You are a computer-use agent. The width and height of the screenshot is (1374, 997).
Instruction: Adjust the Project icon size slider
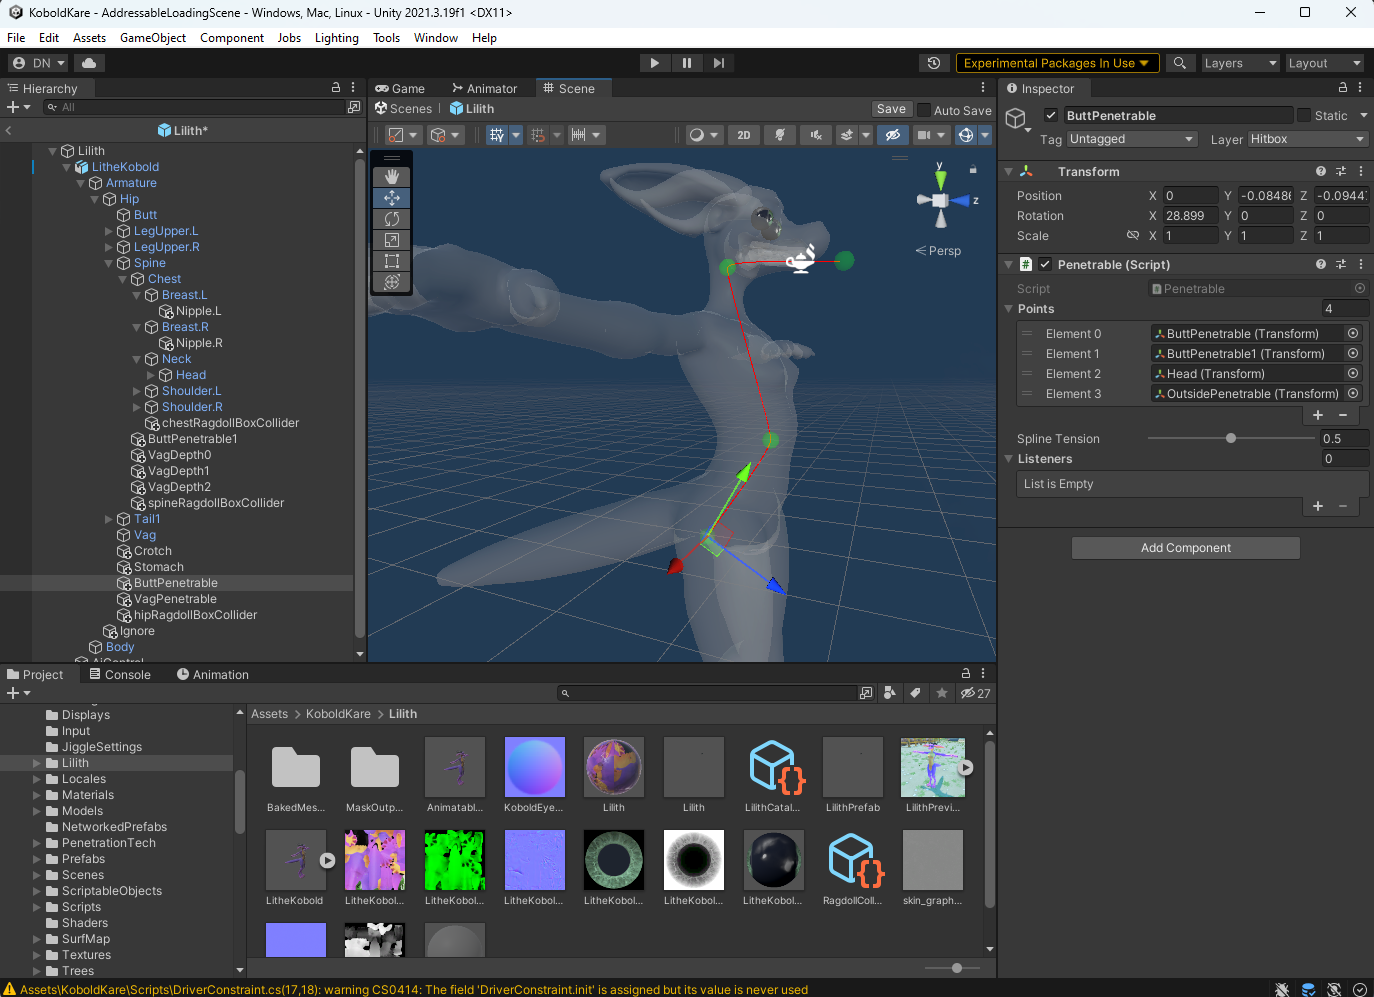957,968
